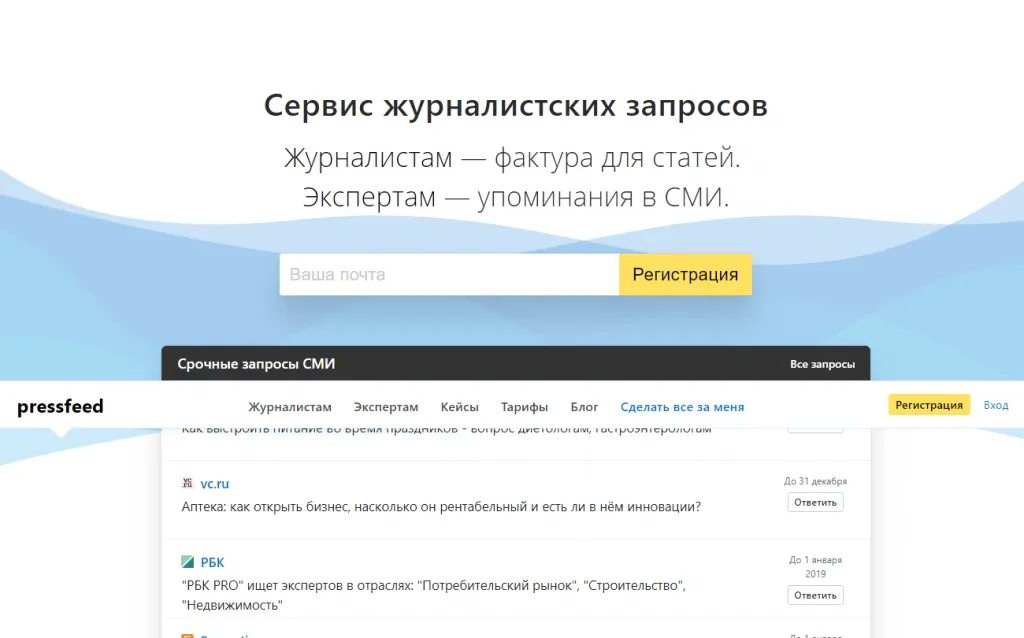Open the Блог link

(584, 407)
